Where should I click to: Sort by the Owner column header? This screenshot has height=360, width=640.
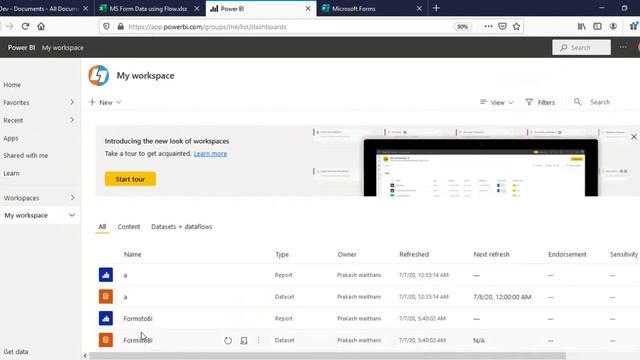click(347, 254)
